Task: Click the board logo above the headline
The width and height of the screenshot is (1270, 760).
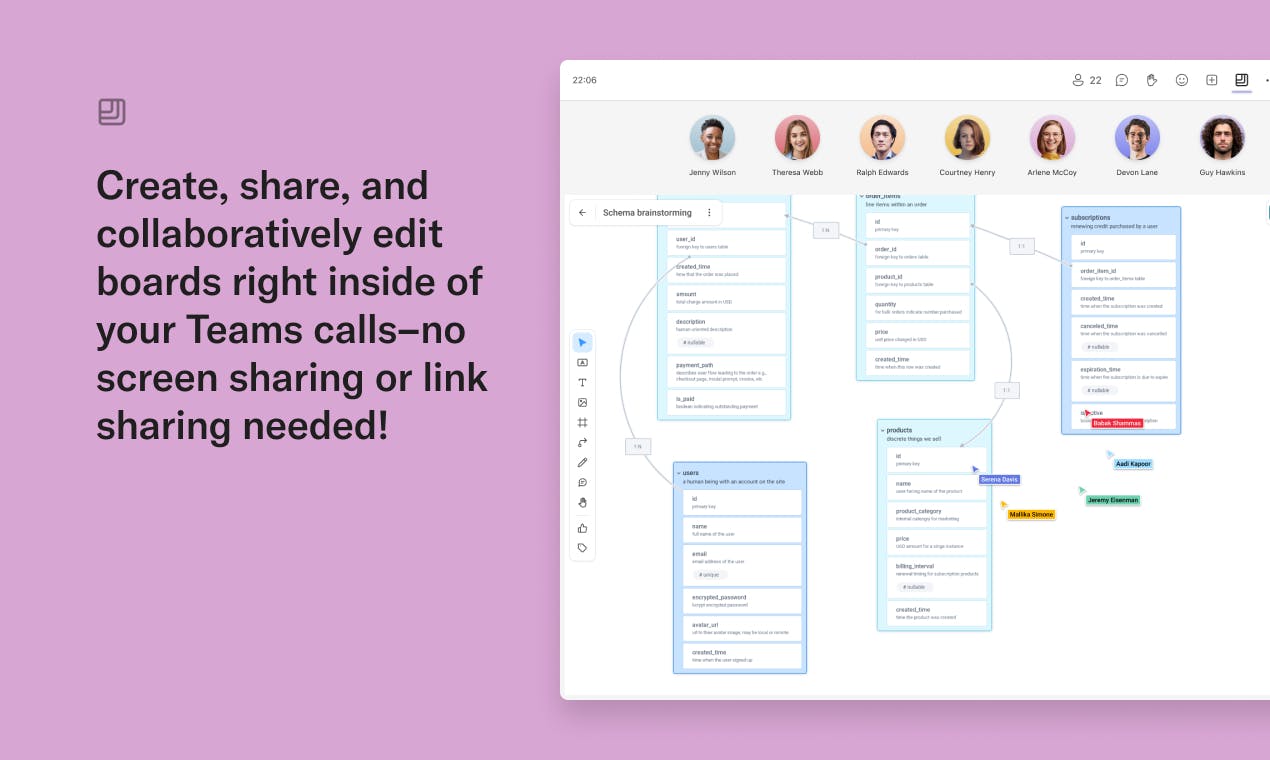Action: [112, 112]
